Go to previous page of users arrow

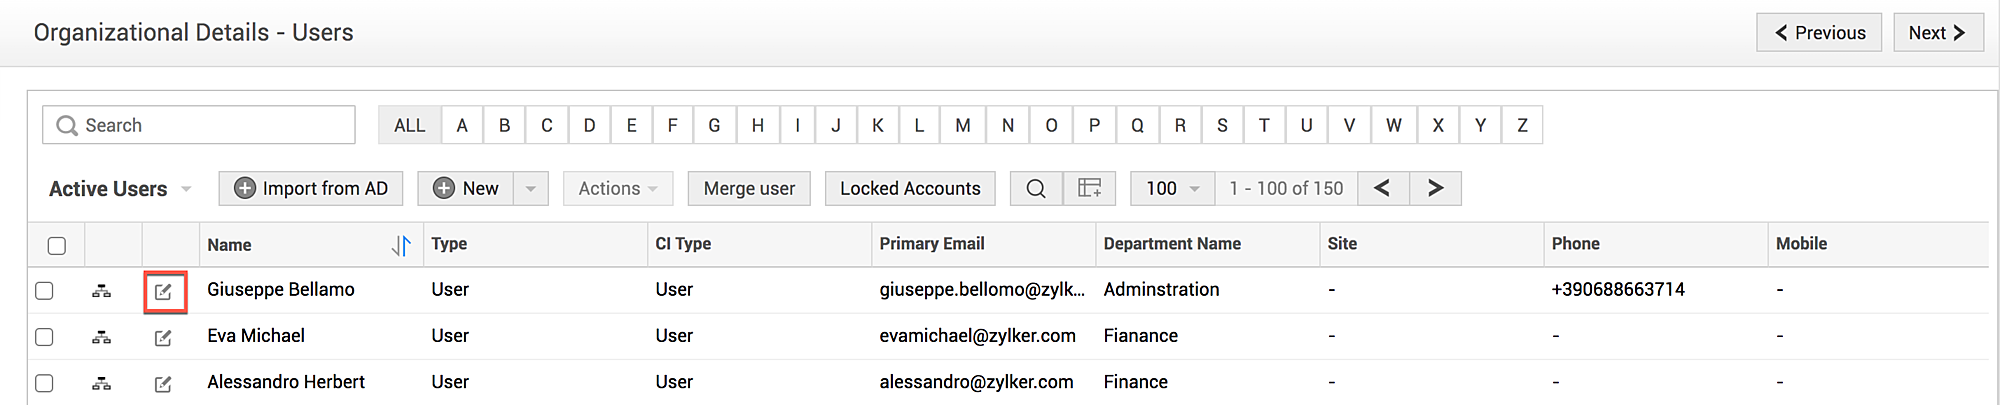coord(1383,188)
